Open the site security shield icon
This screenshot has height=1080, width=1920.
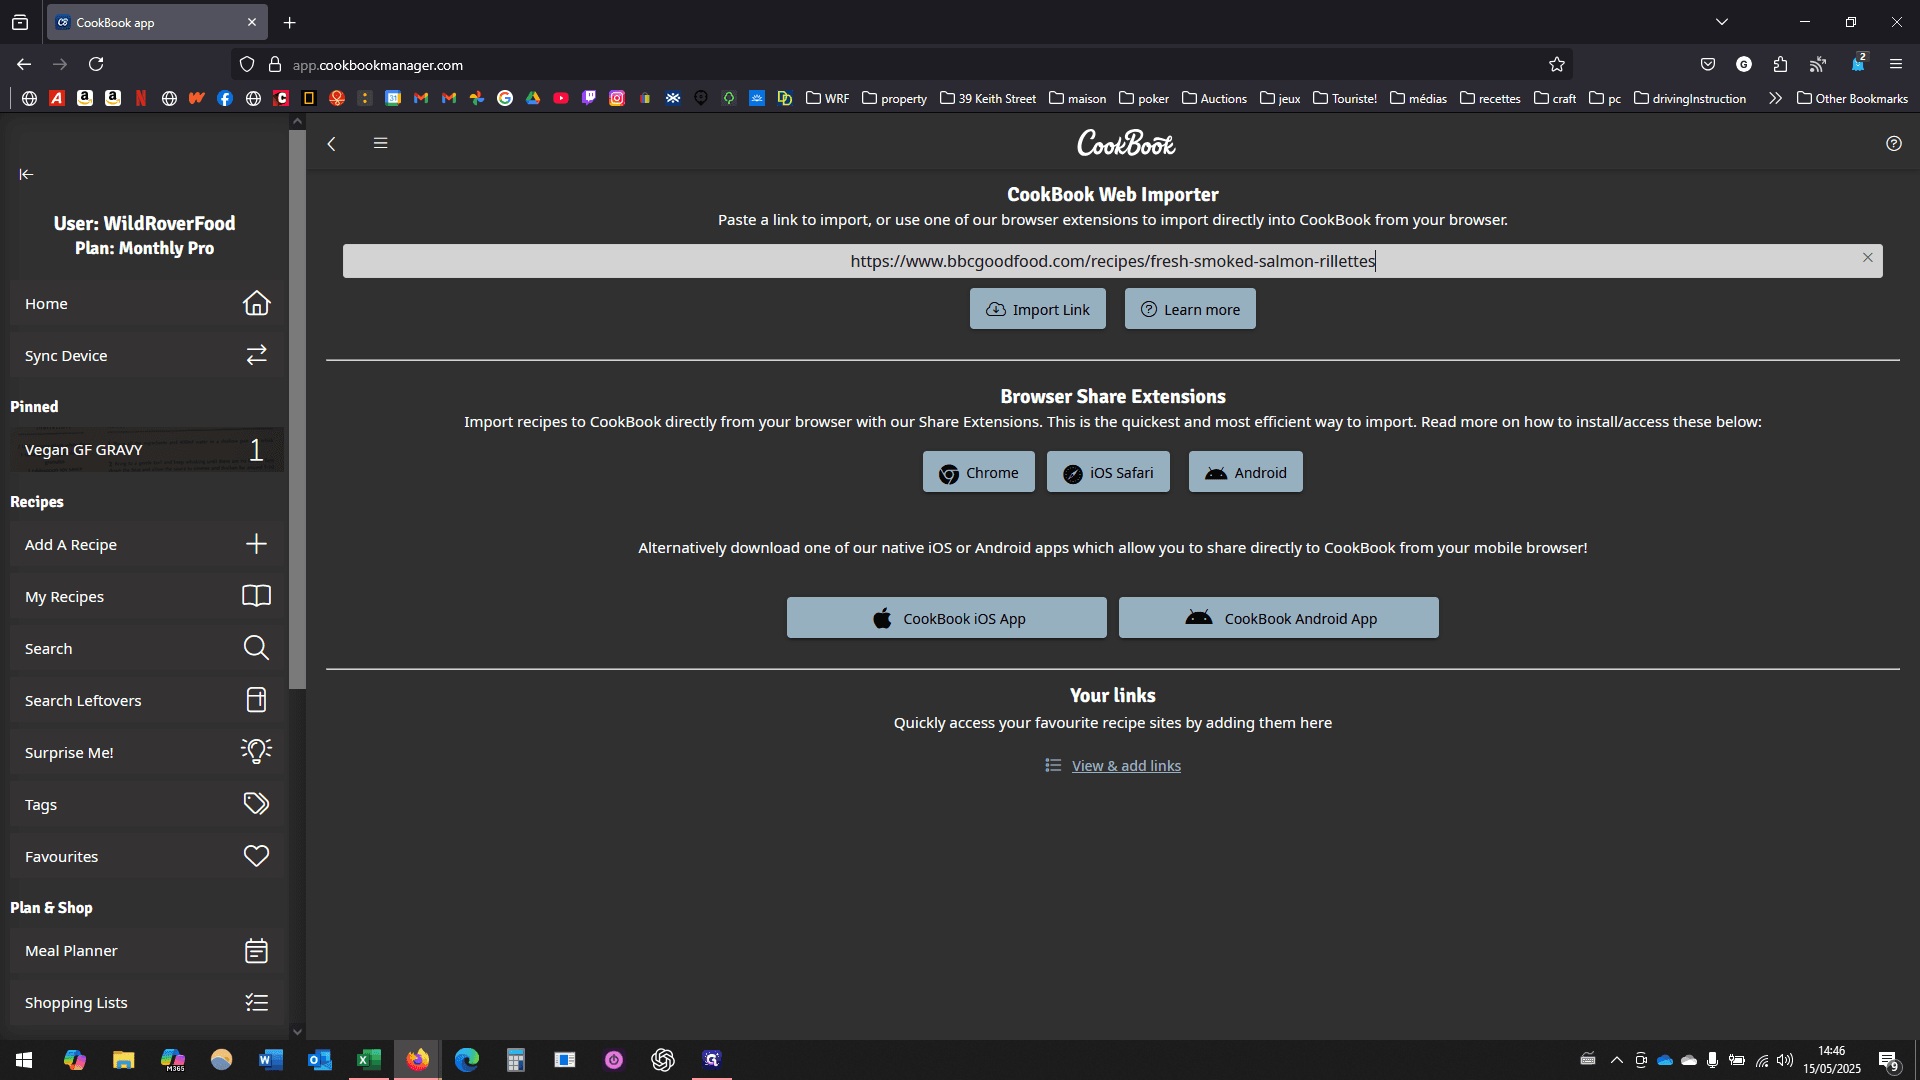tap(246, 65)
